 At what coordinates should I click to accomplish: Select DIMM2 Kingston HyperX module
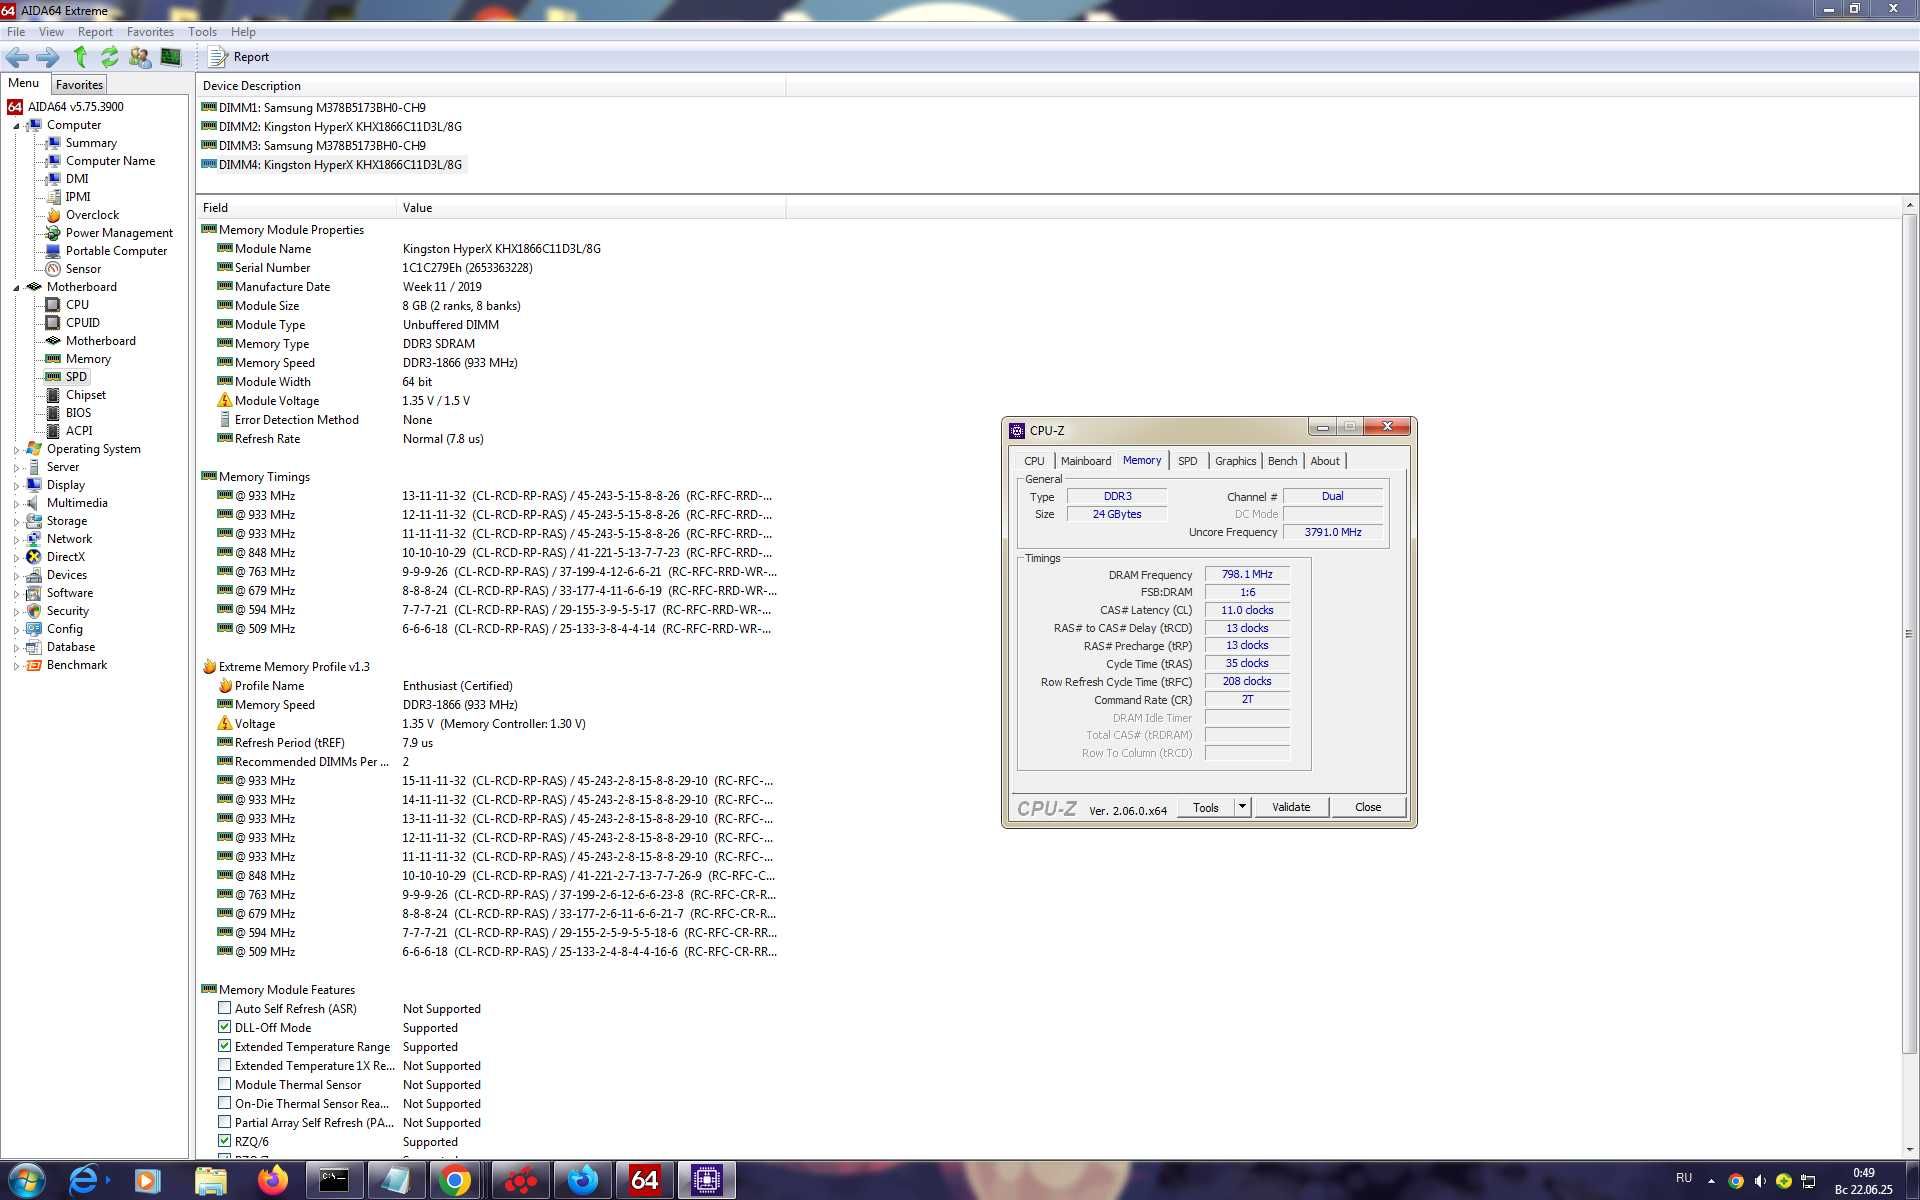(x=340, y=127)
